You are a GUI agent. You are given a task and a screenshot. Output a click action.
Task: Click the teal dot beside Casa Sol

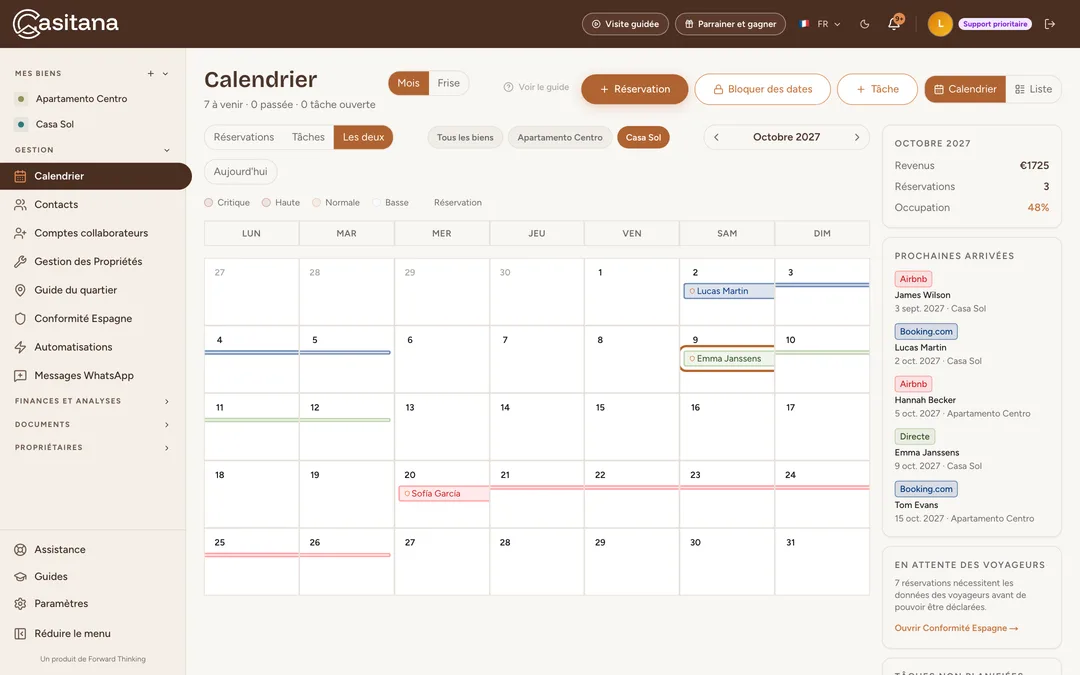pos(21,124)
